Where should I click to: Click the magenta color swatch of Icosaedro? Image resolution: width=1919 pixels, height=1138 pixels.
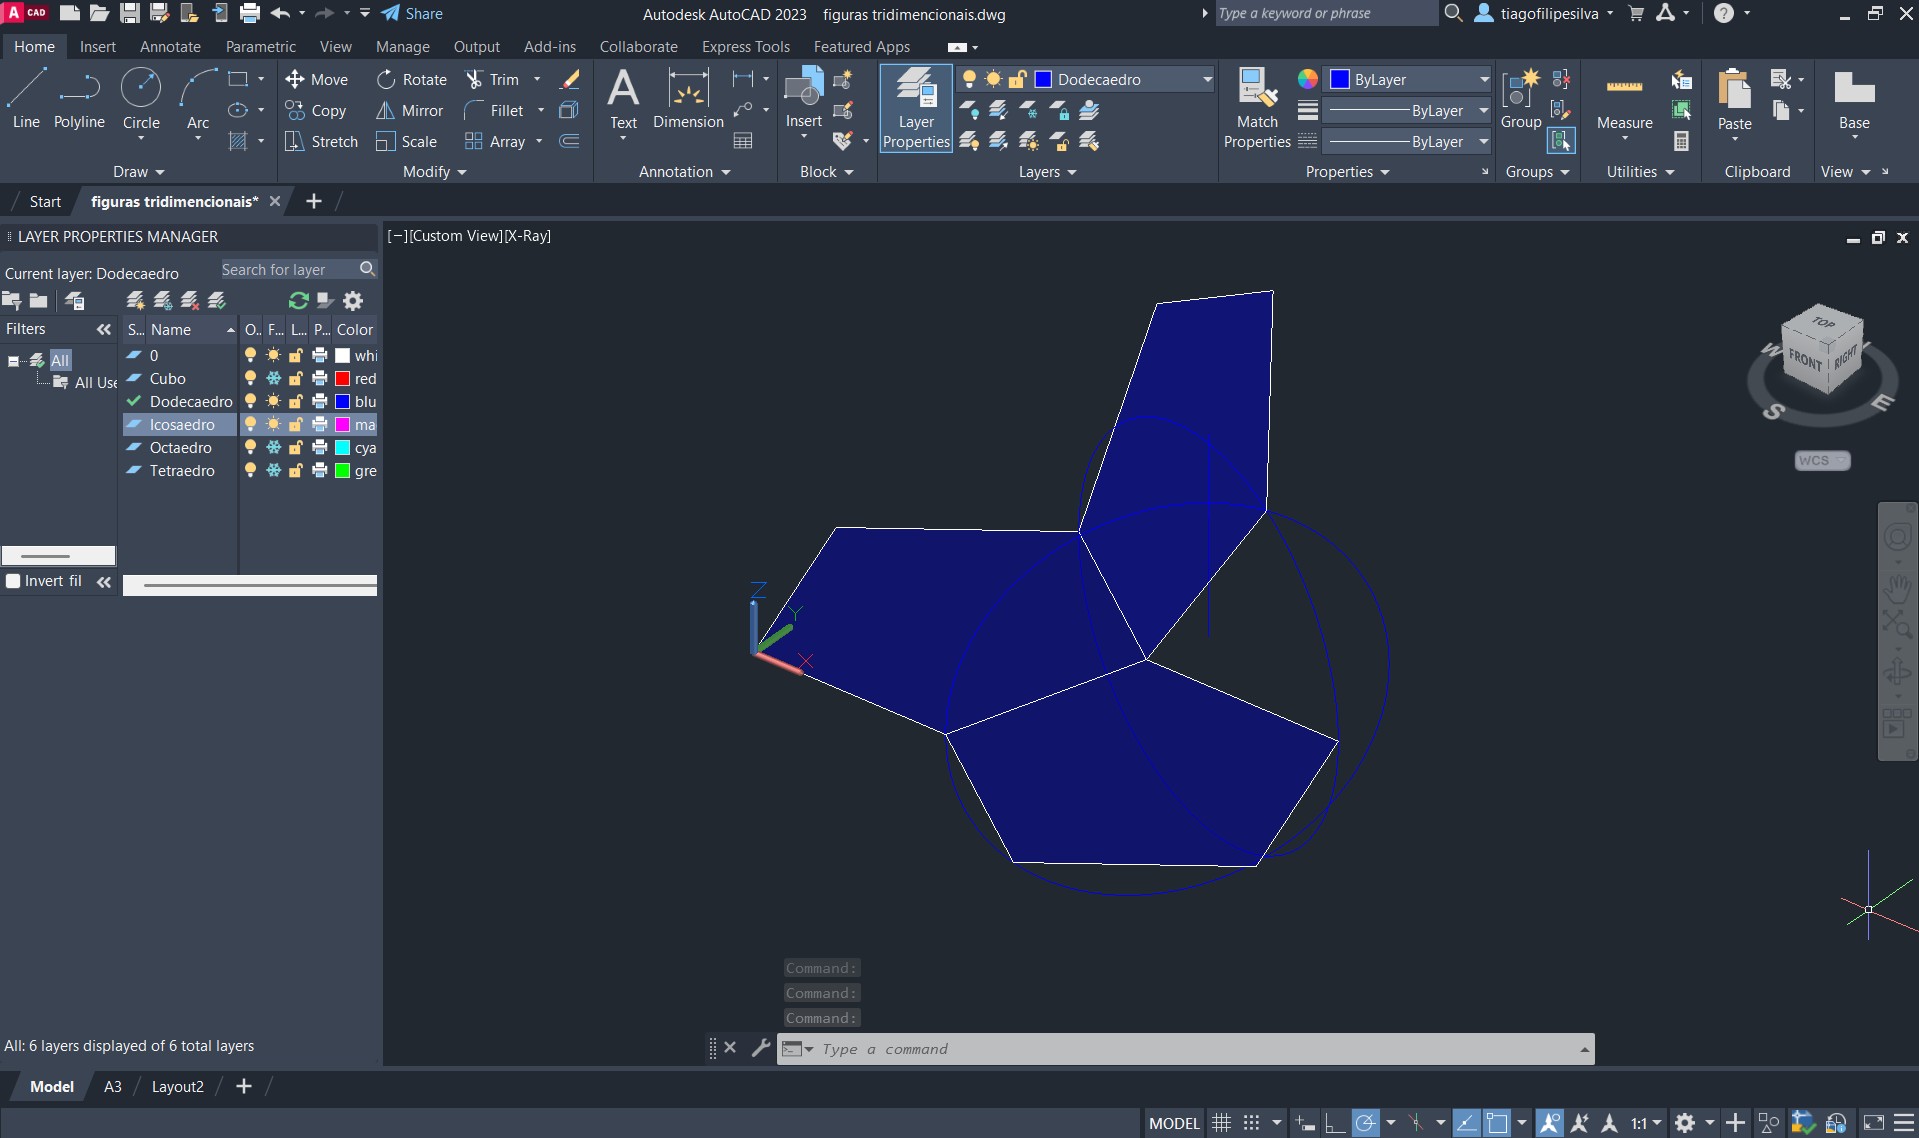[342, 425]
